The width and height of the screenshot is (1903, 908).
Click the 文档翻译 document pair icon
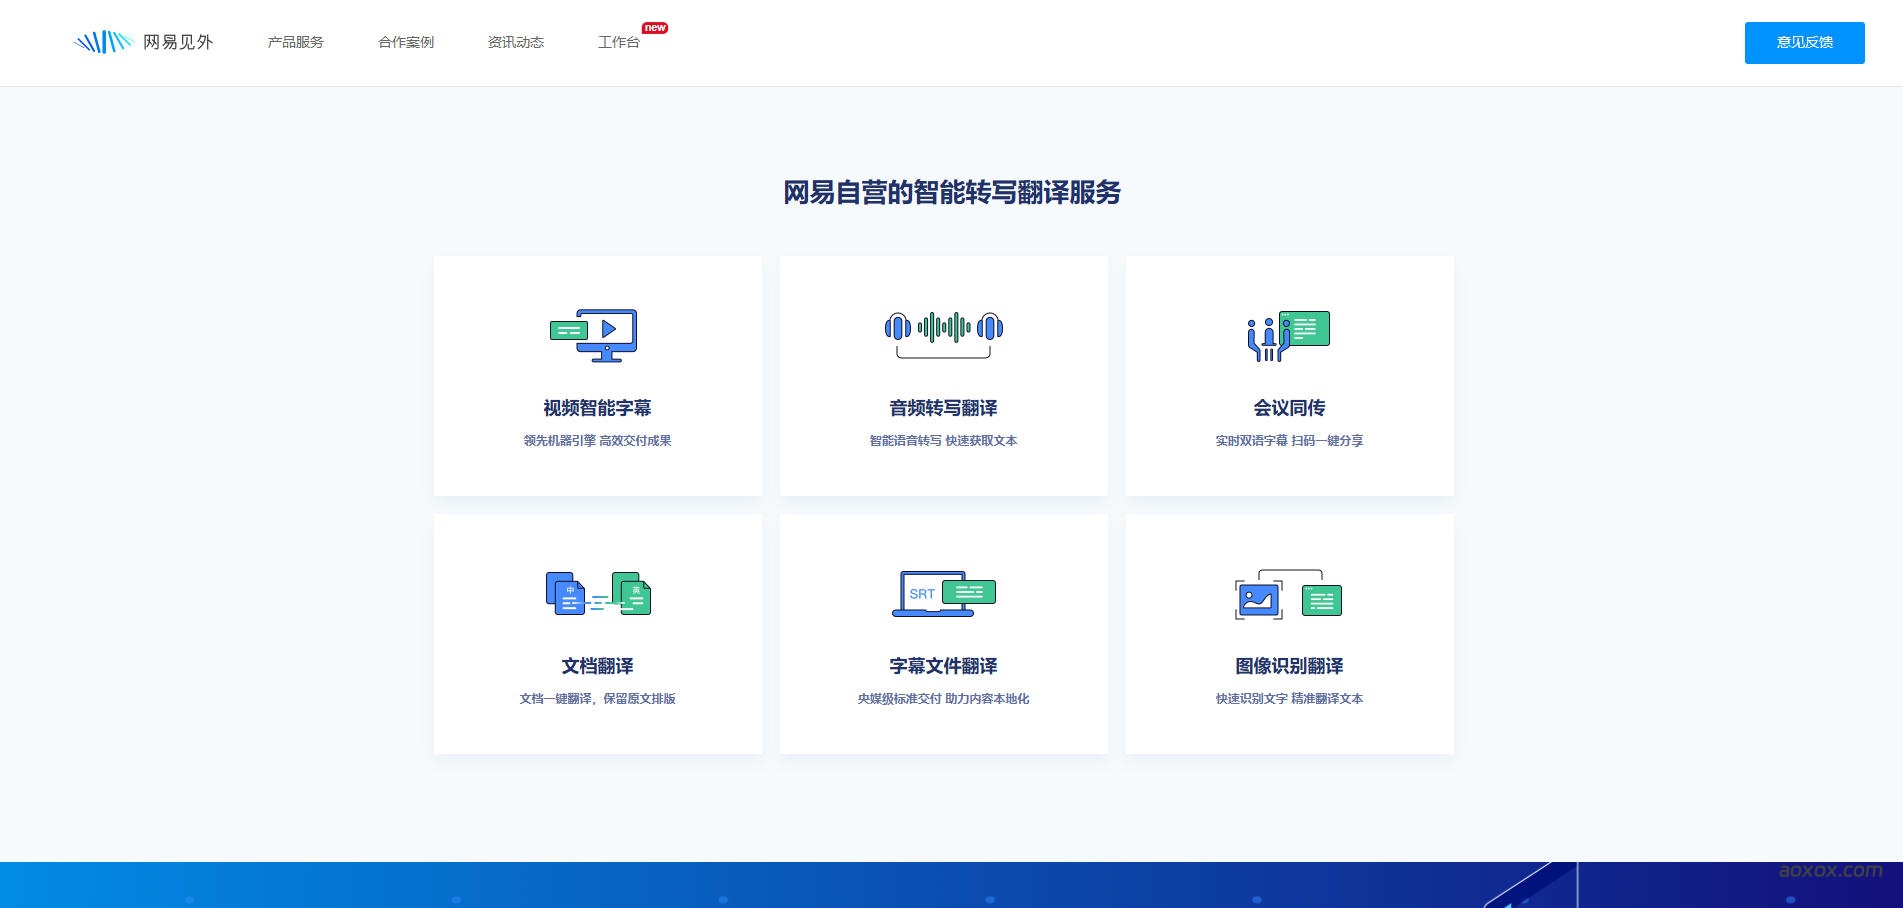[598, 593]
